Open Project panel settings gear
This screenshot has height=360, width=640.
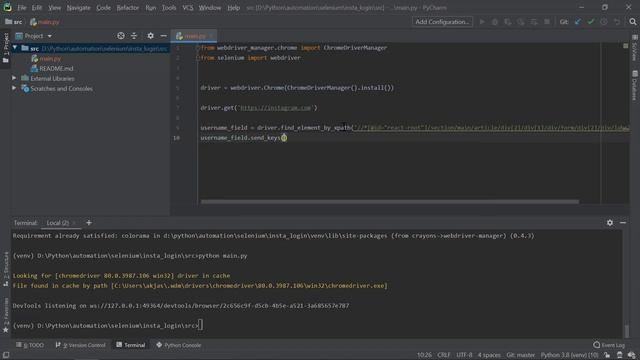pyautogui.click(x=150, y=36)
